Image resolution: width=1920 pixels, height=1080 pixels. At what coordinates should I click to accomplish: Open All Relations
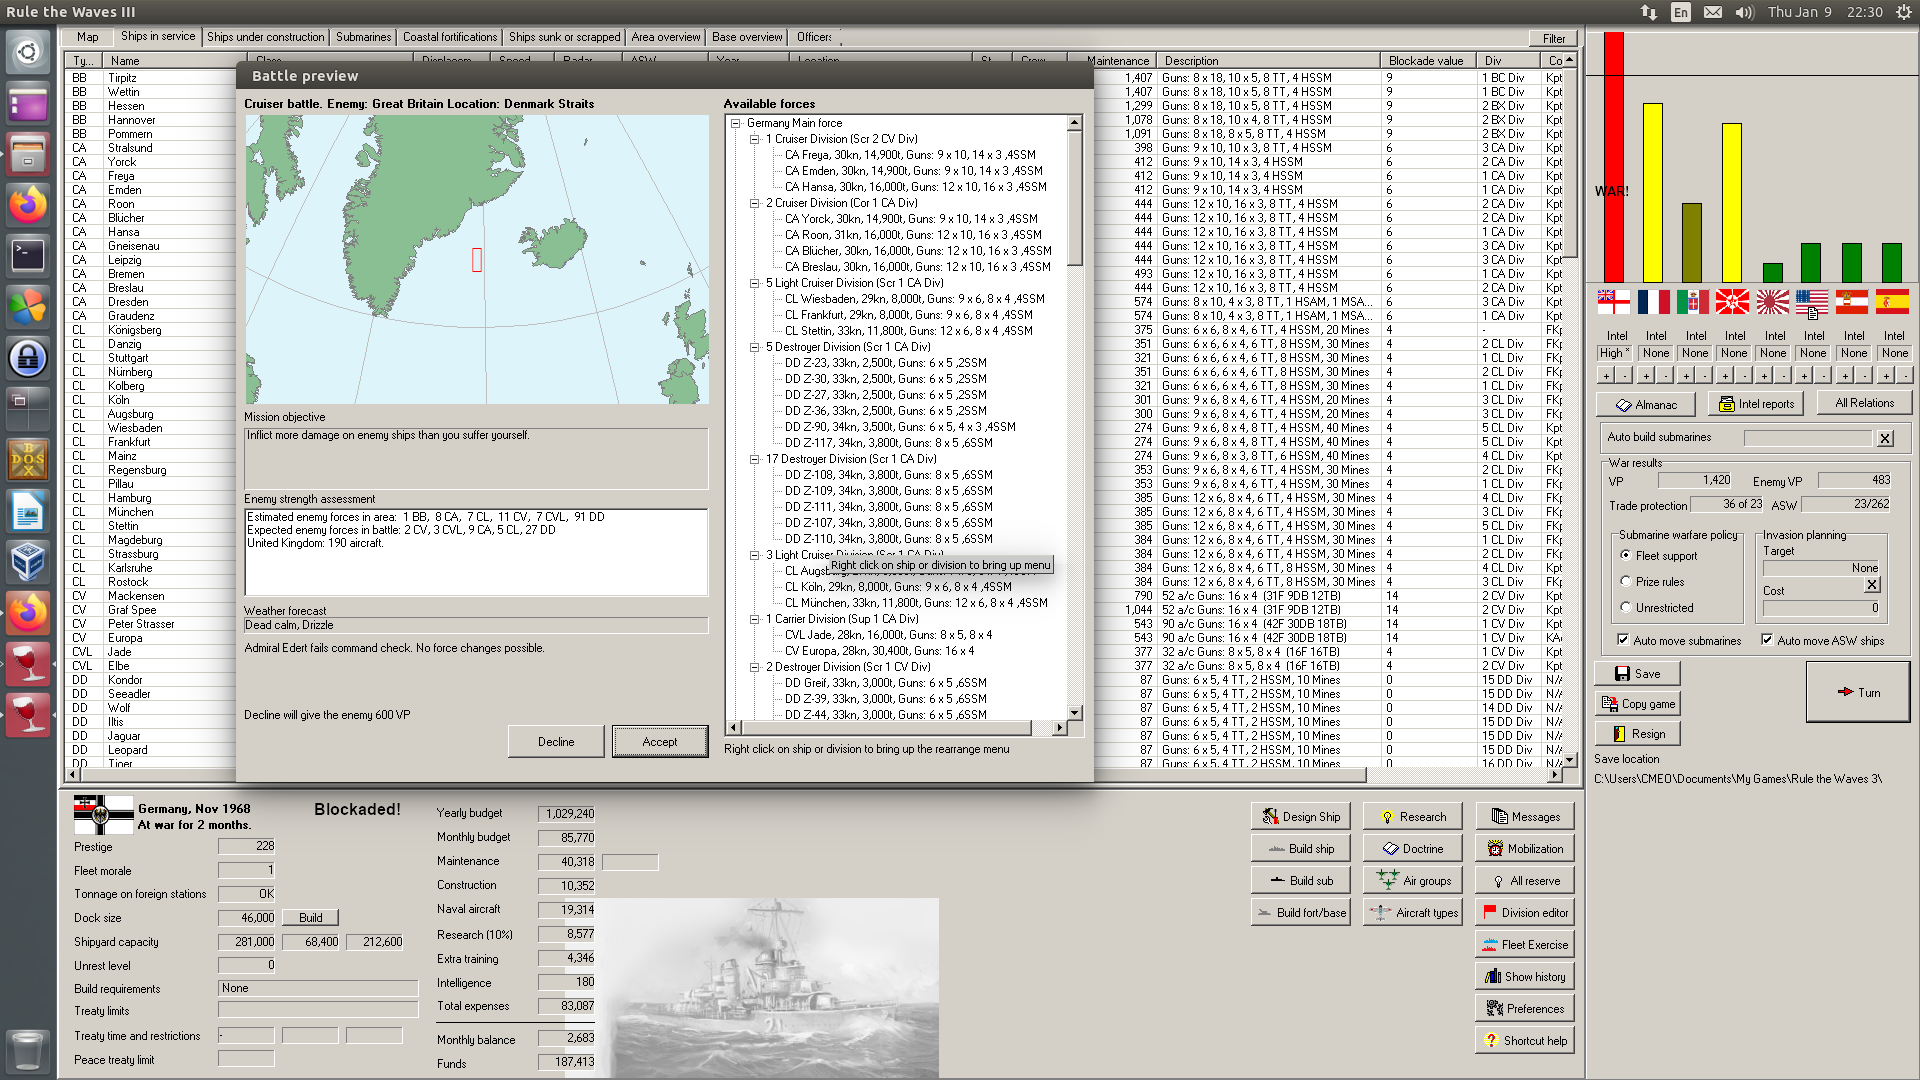[1864, 403]
